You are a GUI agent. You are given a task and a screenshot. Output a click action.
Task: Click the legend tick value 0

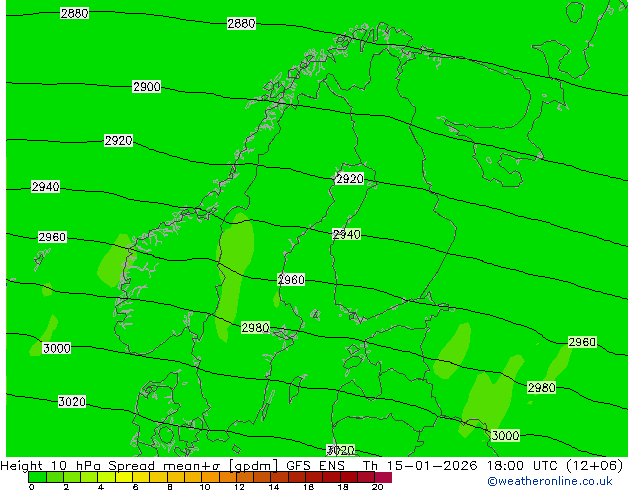click(32, 487)
